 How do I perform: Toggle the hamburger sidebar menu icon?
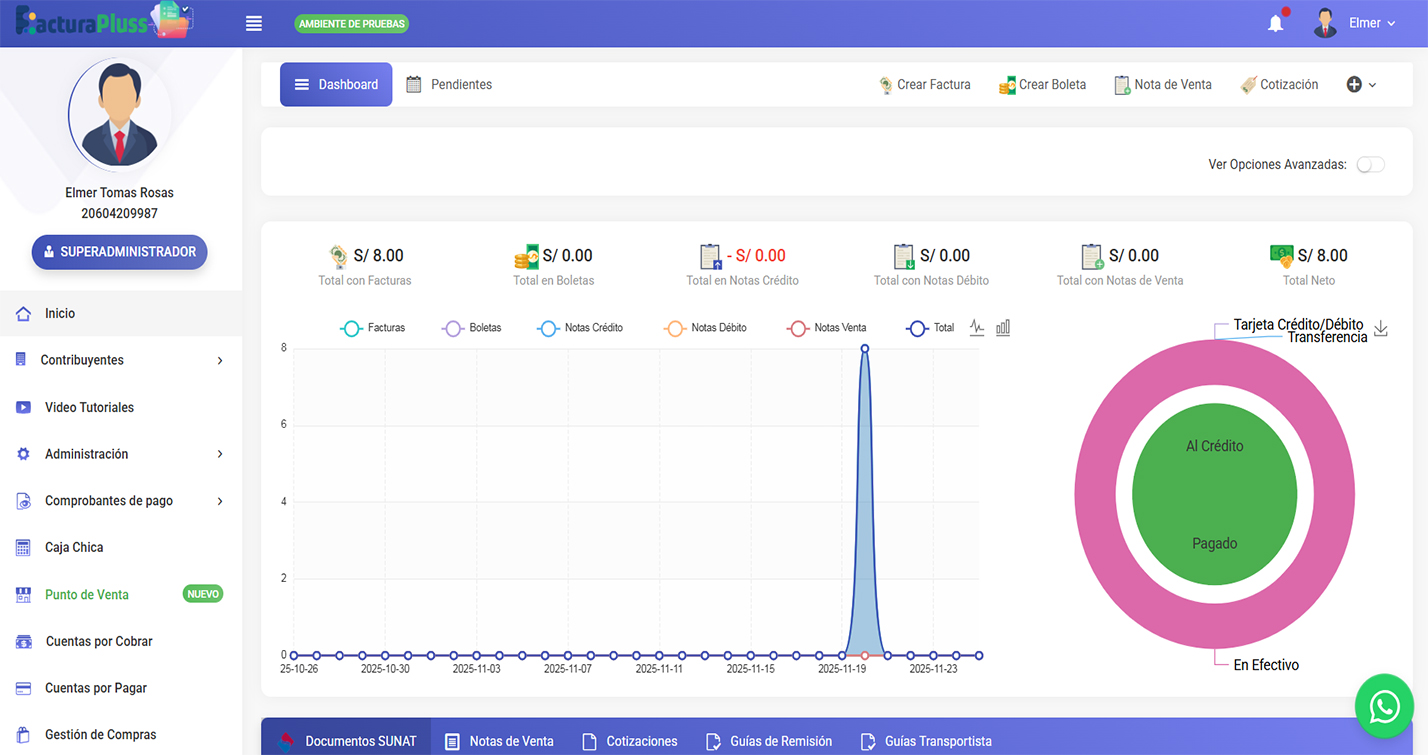coord(254,24)
